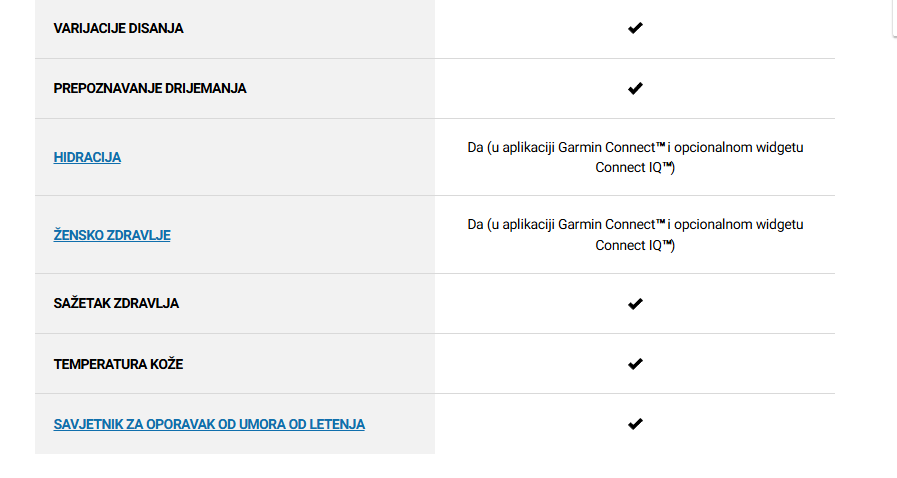Click Garmin Connect™ text in Hidracija row

(612, 148)
